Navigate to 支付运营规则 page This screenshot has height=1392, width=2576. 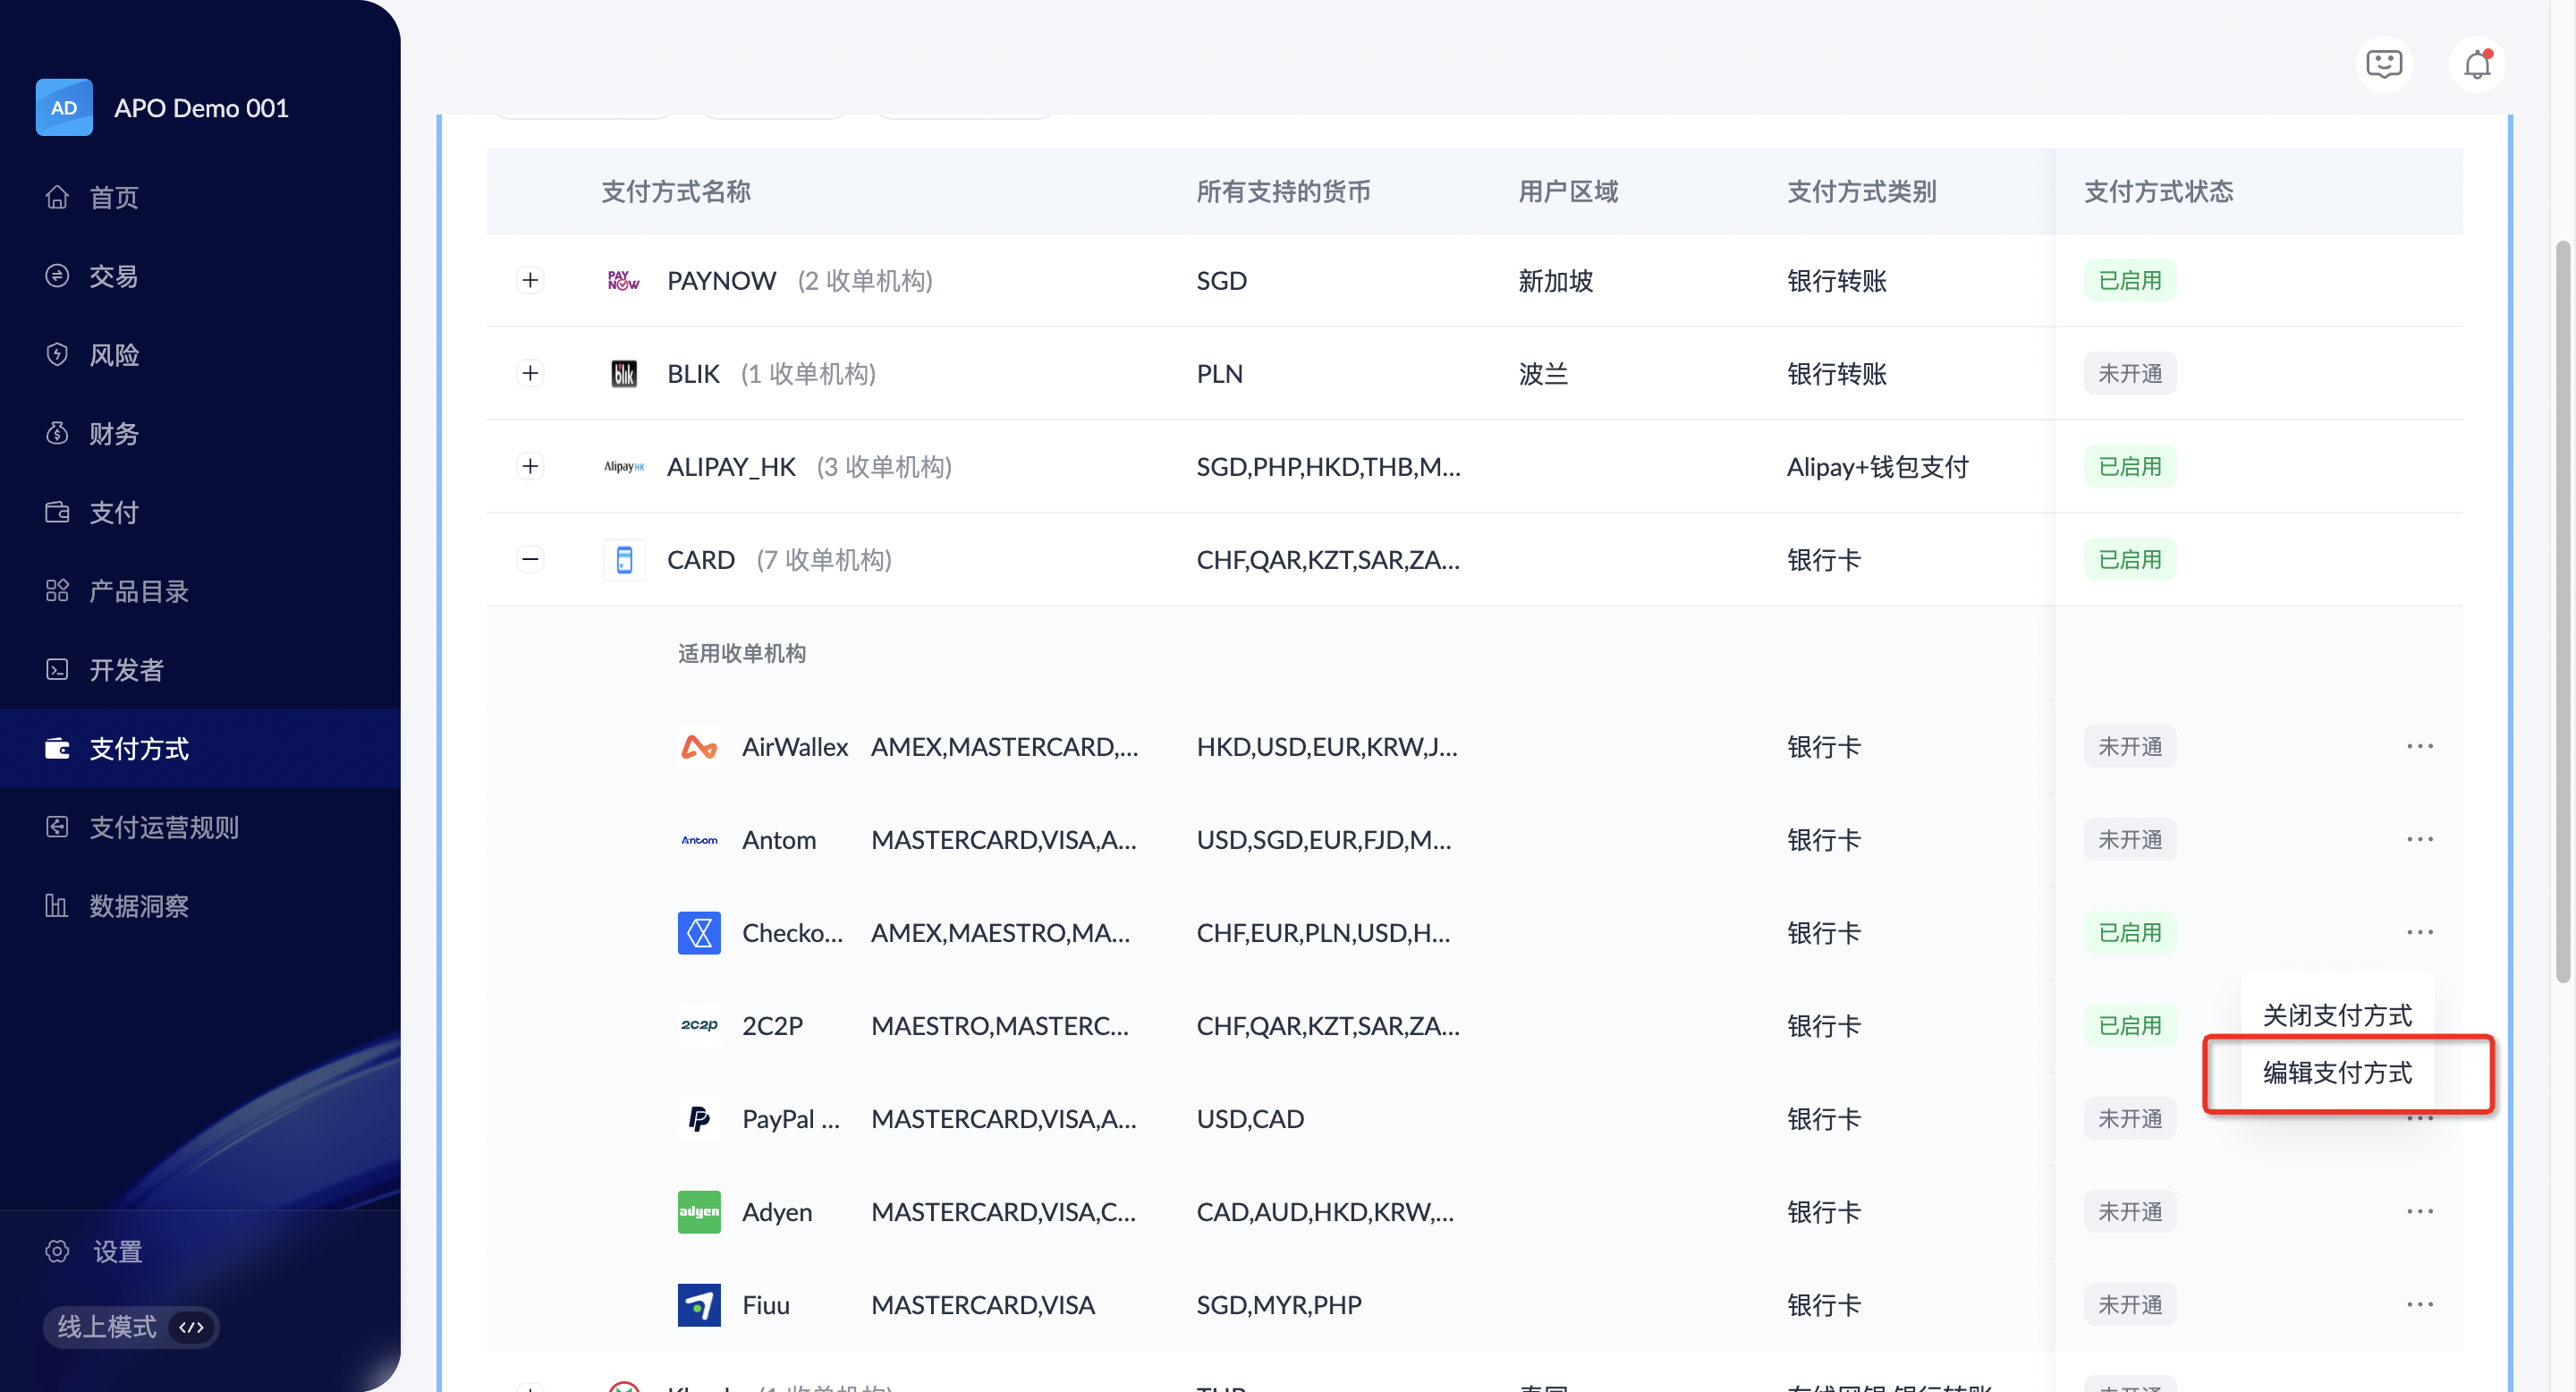click(163, 827)
